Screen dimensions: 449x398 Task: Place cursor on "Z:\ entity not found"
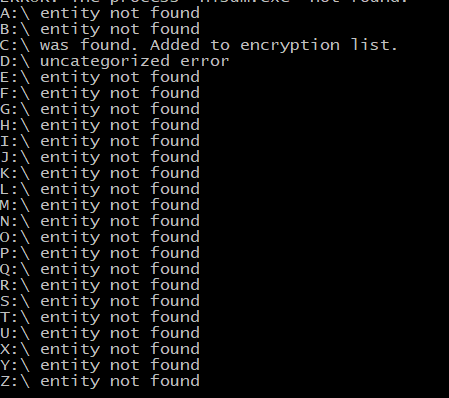(x=100, y=381)
